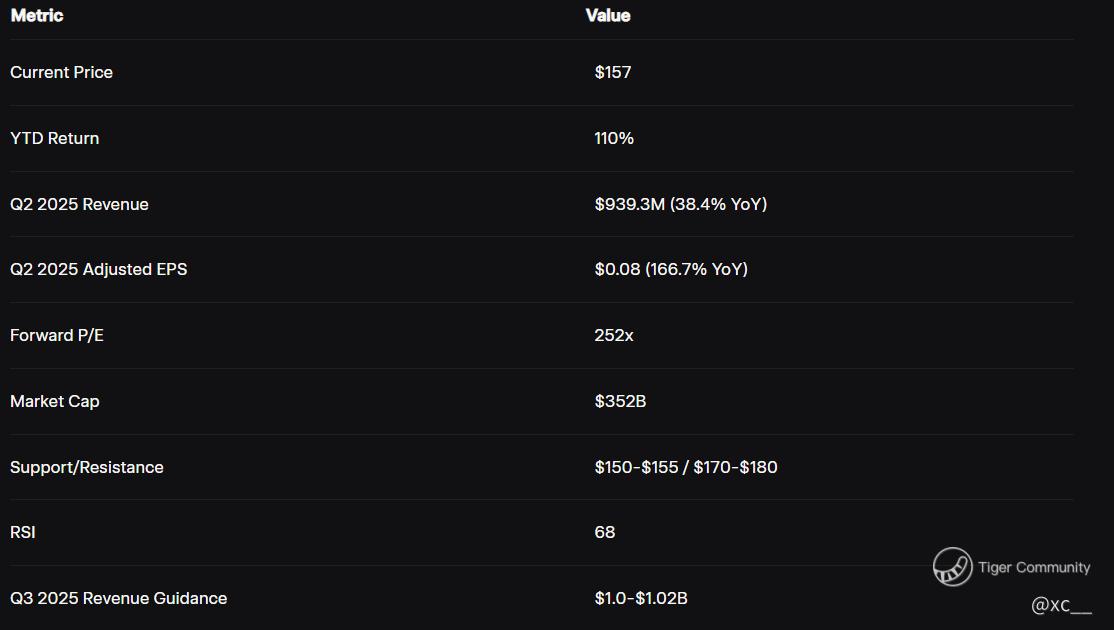1114x630 pixels.
Task: Click the $157 current price value
Action: 613,72
